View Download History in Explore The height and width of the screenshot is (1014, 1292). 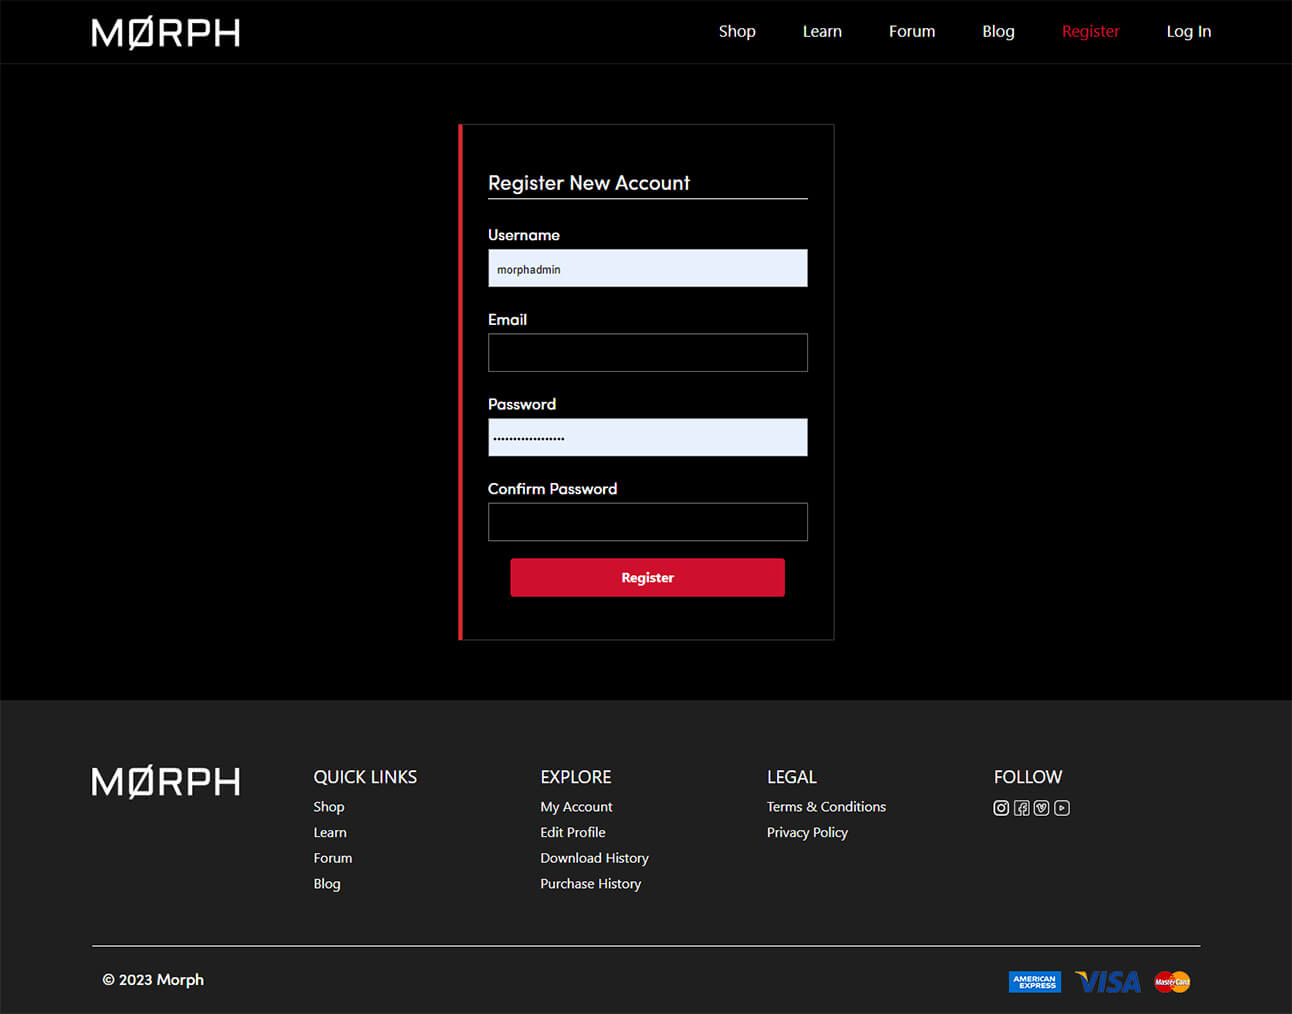tap(594, 858)
